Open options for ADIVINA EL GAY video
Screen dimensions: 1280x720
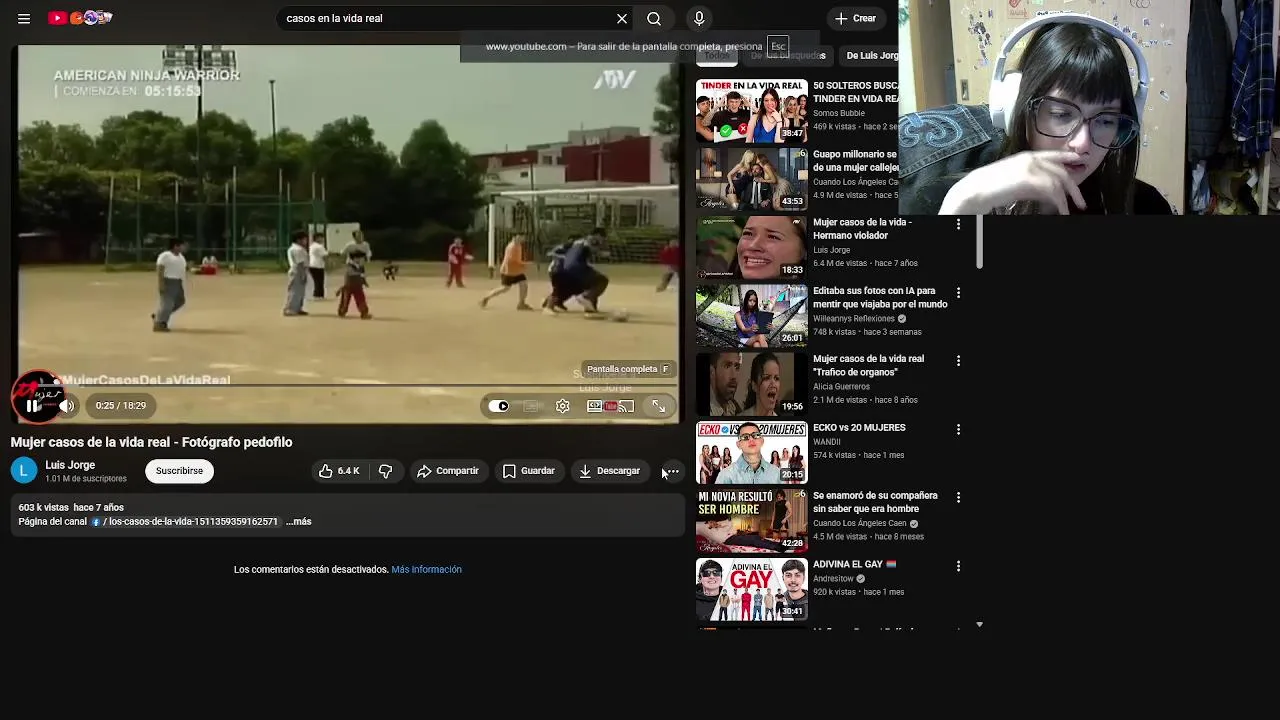(x=958, y=566)
